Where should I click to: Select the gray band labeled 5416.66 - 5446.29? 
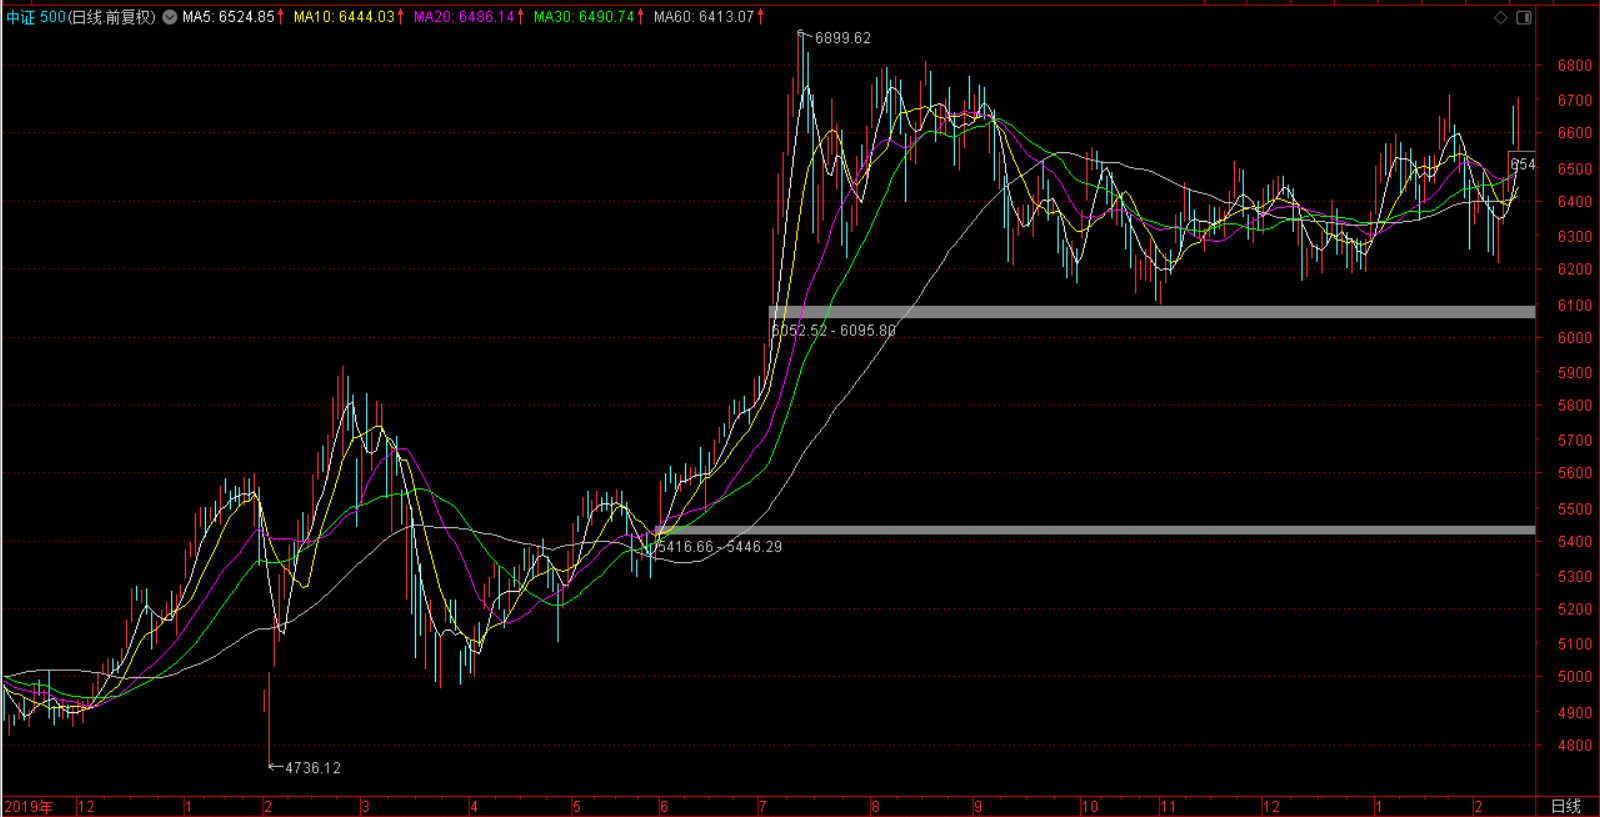tap(1094, 530)
